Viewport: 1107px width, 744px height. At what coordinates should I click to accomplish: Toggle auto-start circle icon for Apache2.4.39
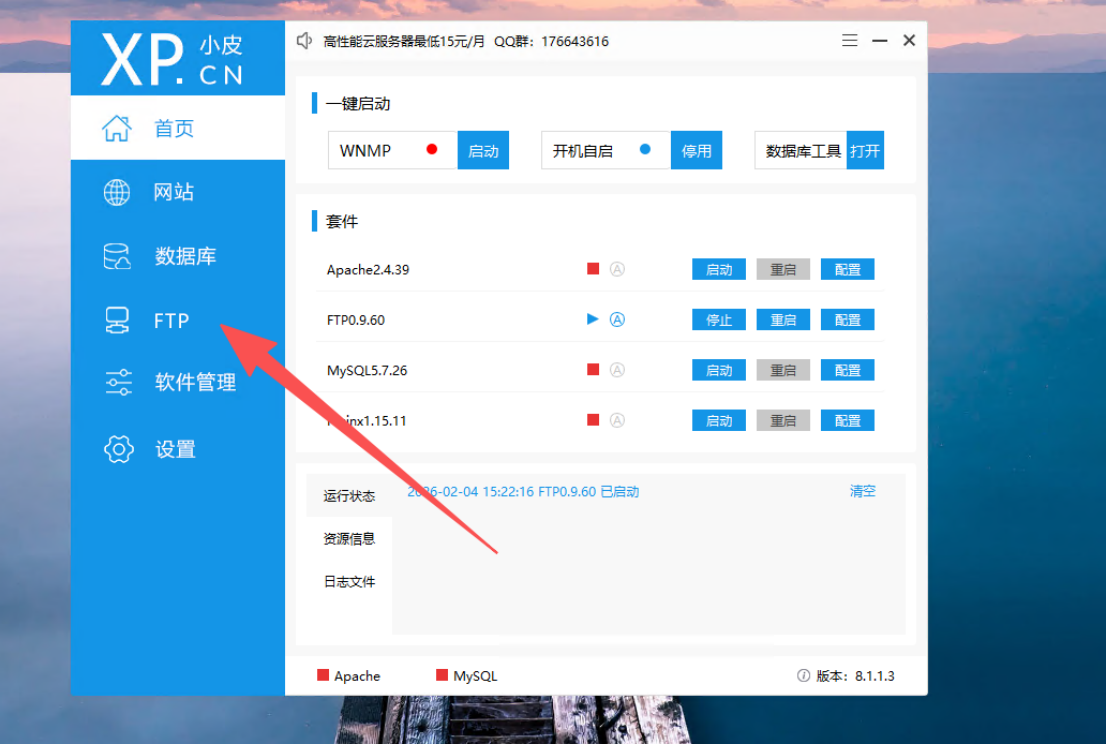[x=617, y=269]
